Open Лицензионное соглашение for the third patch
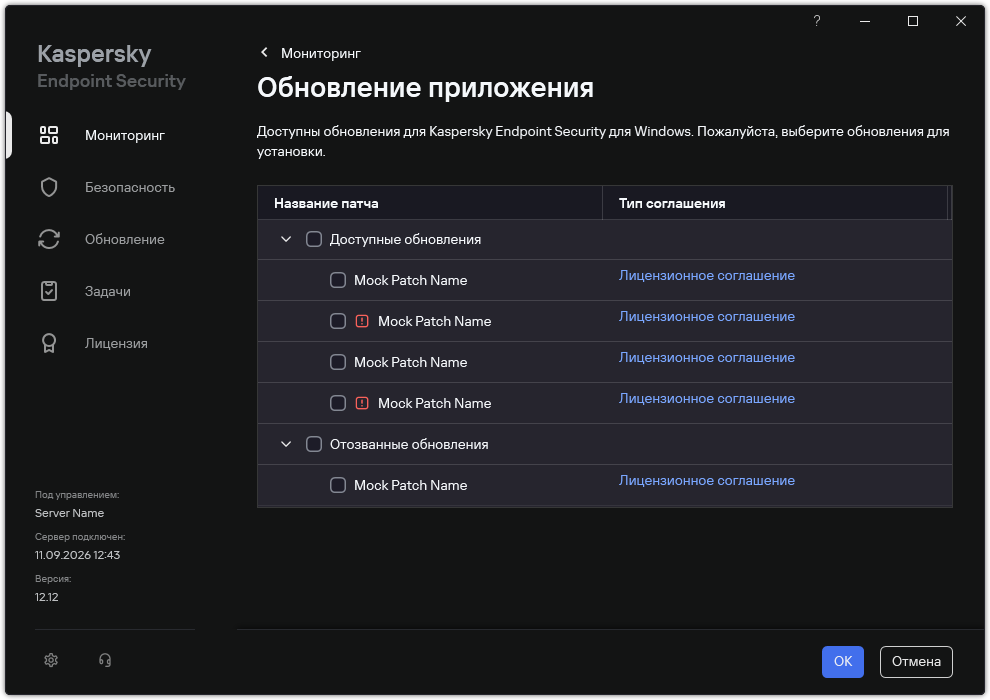 (x=707, y=358)
